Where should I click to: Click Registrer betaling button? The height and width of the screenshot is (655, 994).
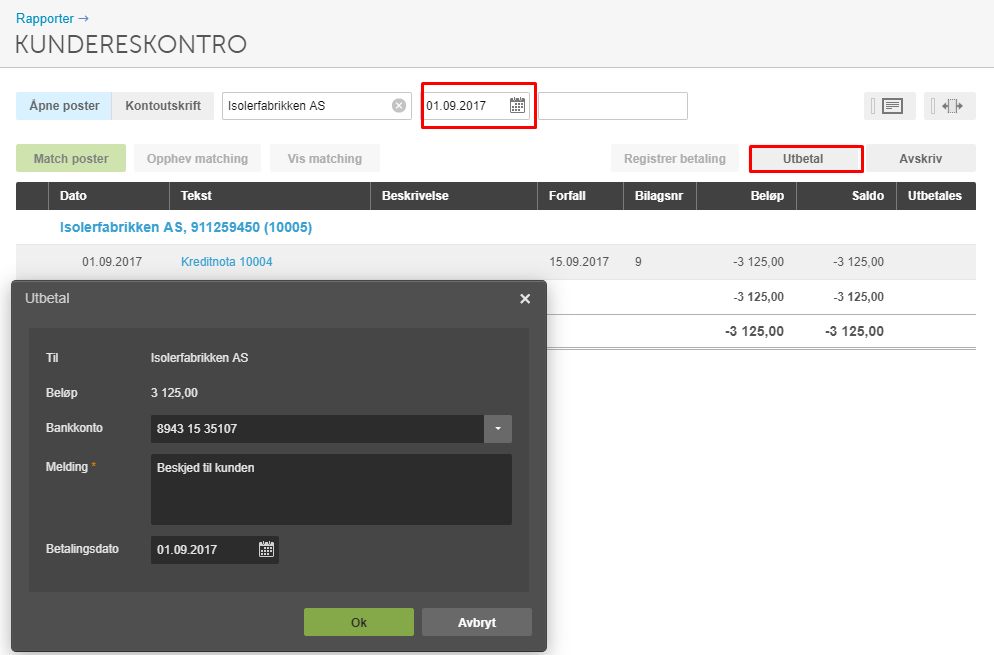(674, 159)
